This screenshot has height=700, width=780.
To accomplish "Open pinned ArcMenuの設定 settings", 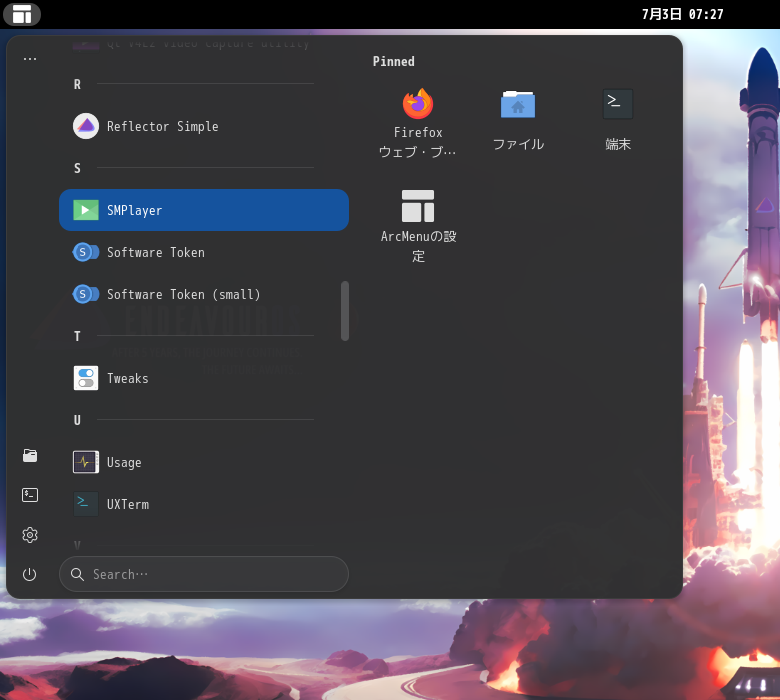I will (418, 225).
